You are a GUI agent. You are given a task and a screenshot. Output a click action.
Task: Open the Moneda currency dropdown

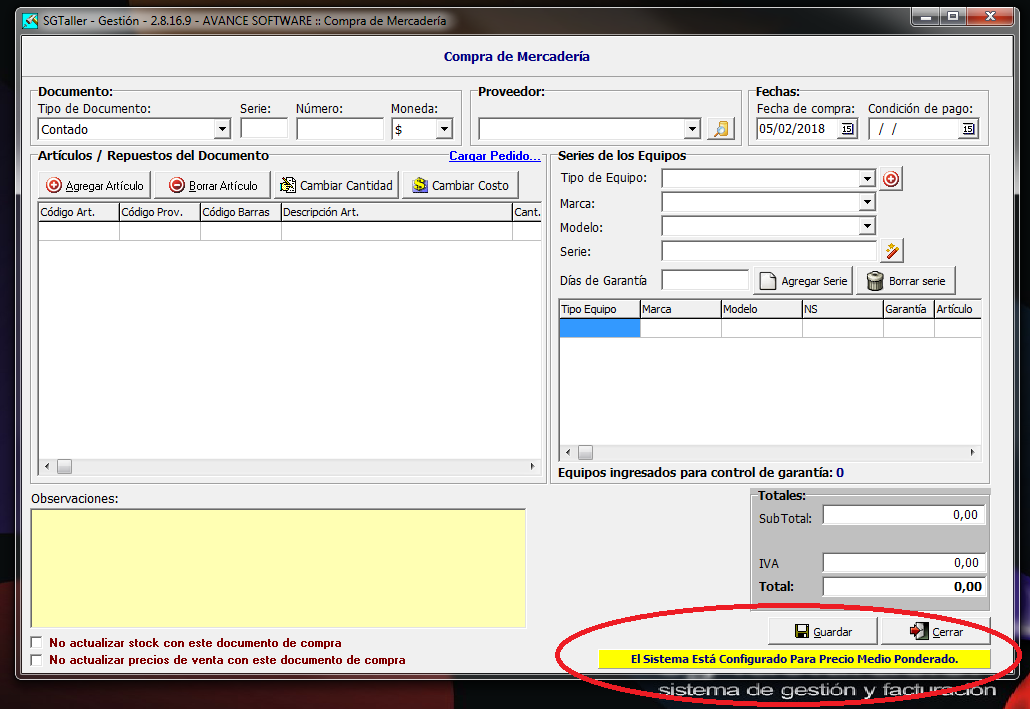tap(443, 129)
